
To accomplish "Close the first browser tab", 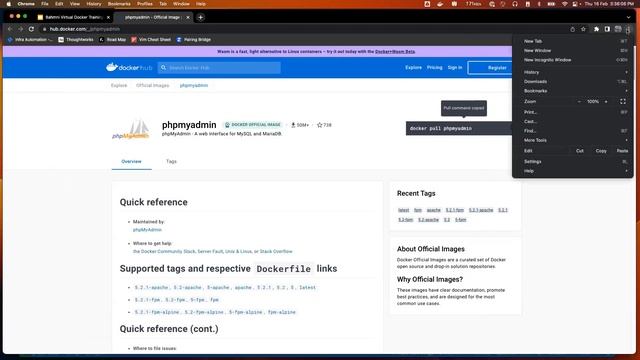I will click(x=108, y=18).
